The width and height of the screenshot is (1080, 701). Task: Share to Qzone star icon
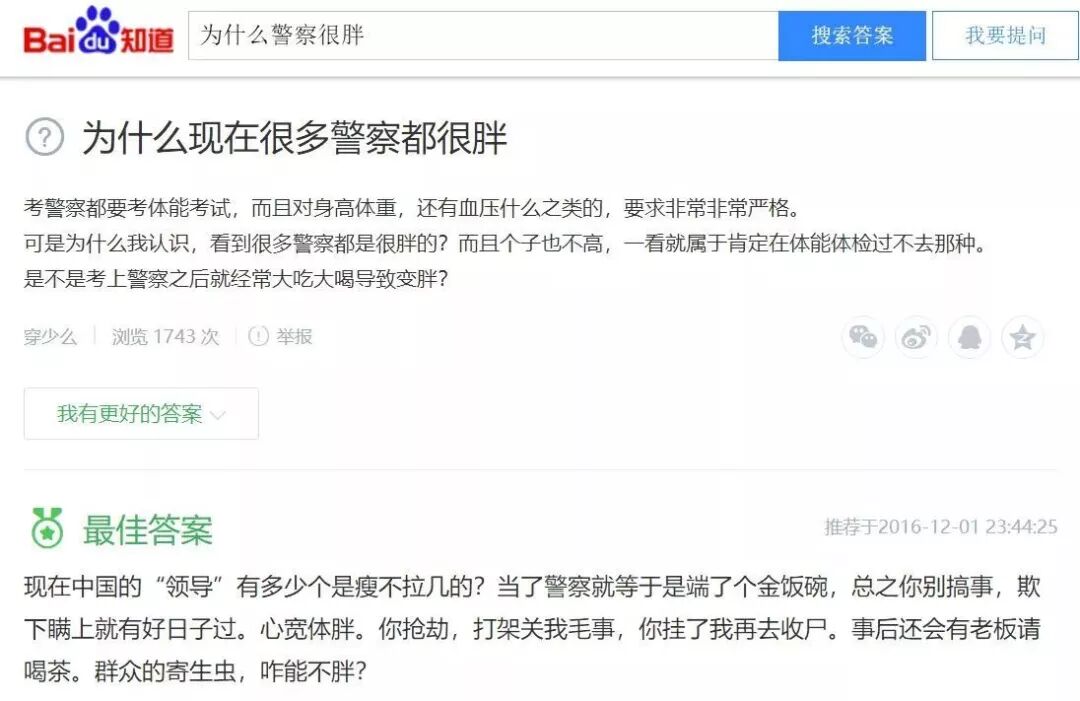point(1022,337)
